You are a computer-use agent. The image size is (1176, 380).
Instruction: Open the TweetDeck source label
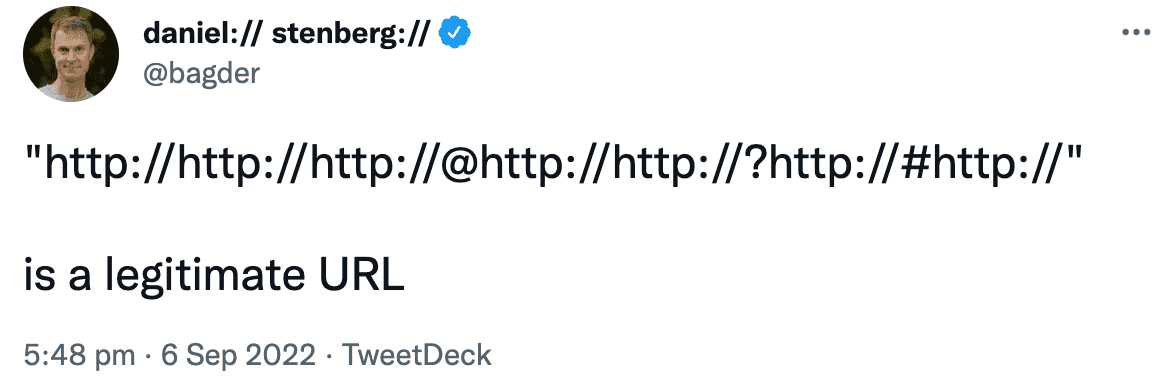point(416,355)
